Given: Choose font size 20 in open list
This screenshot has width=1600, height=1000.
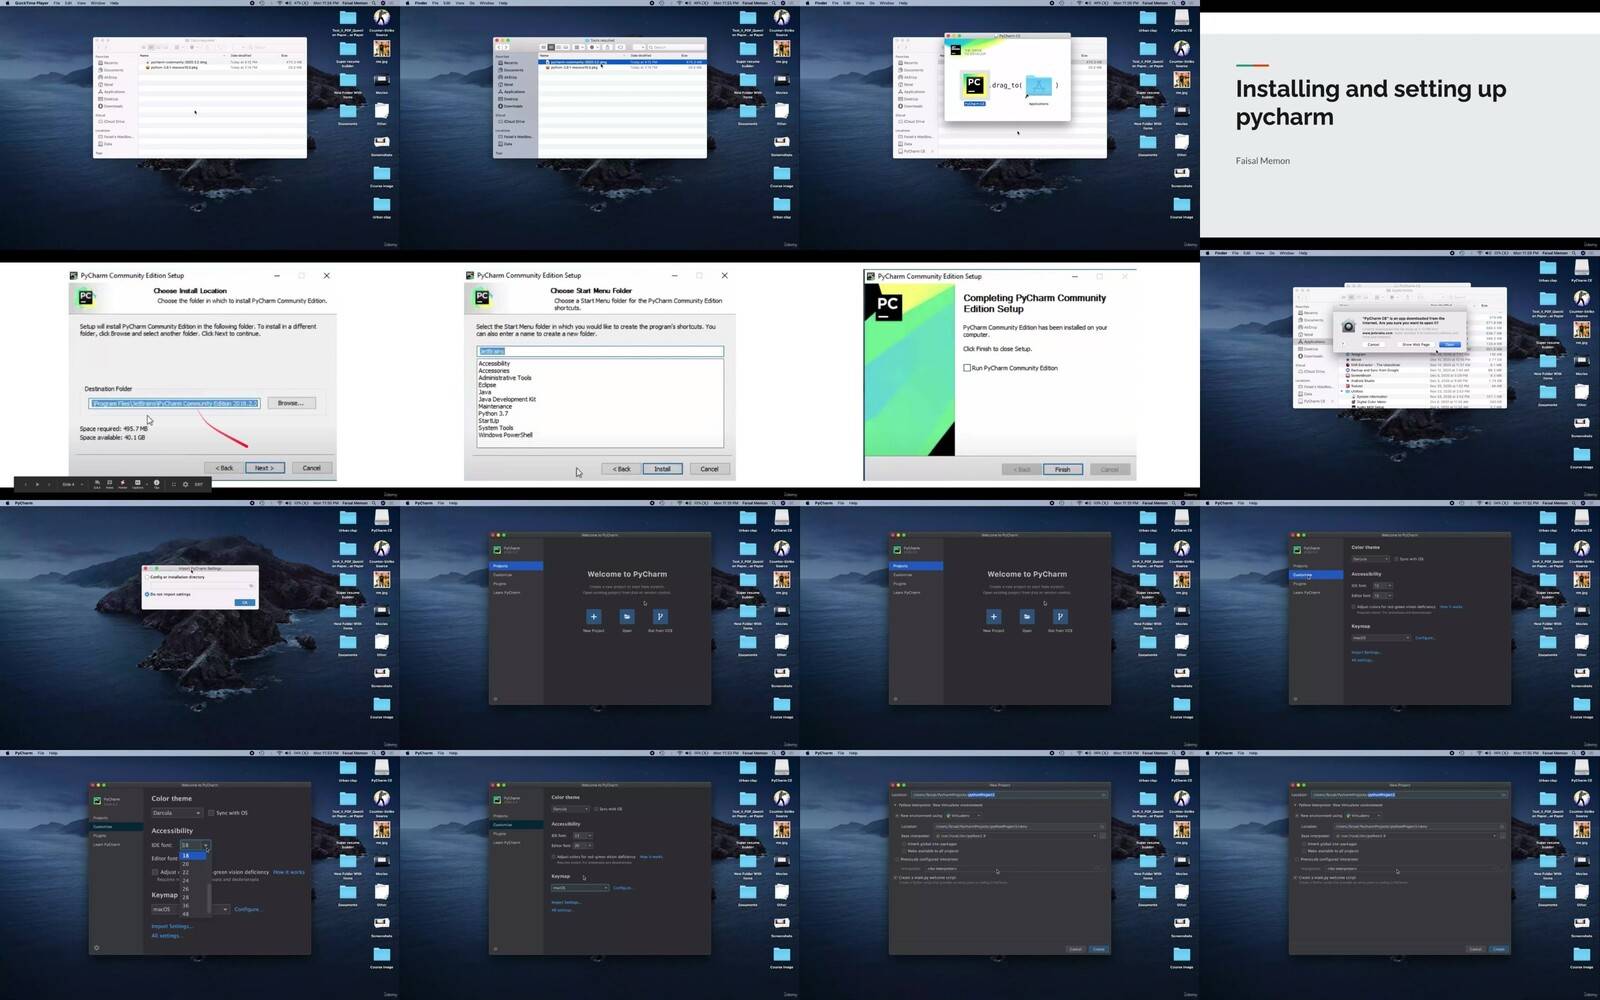Looking at the screenshot, I should (x=186, y=864).
